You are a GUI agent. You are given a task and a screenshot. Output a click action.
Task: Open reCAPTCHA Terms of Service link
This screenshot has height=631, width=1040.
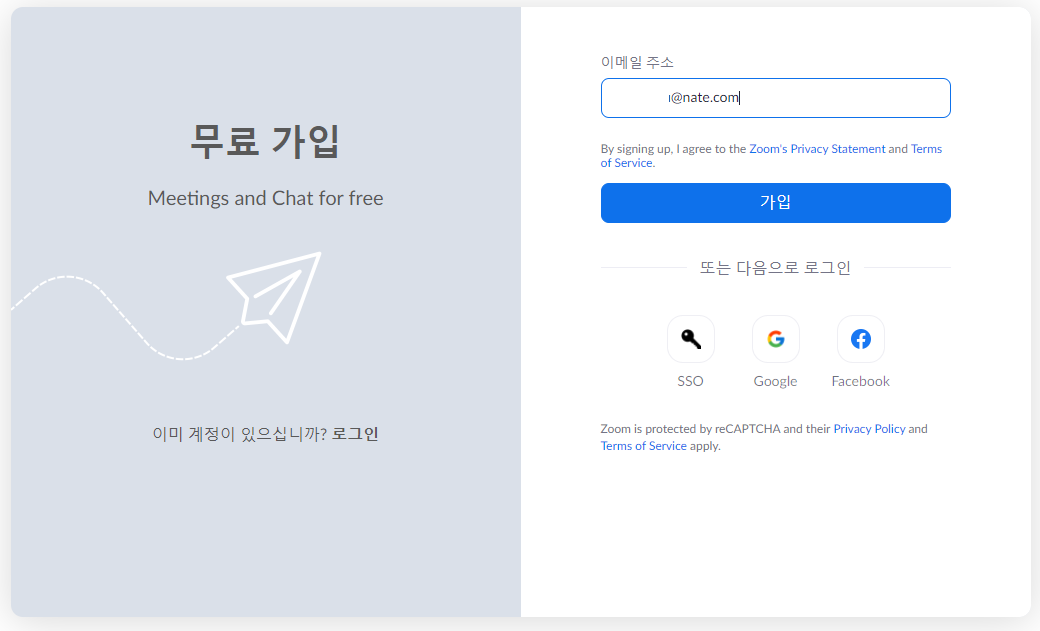pos(643,446)
